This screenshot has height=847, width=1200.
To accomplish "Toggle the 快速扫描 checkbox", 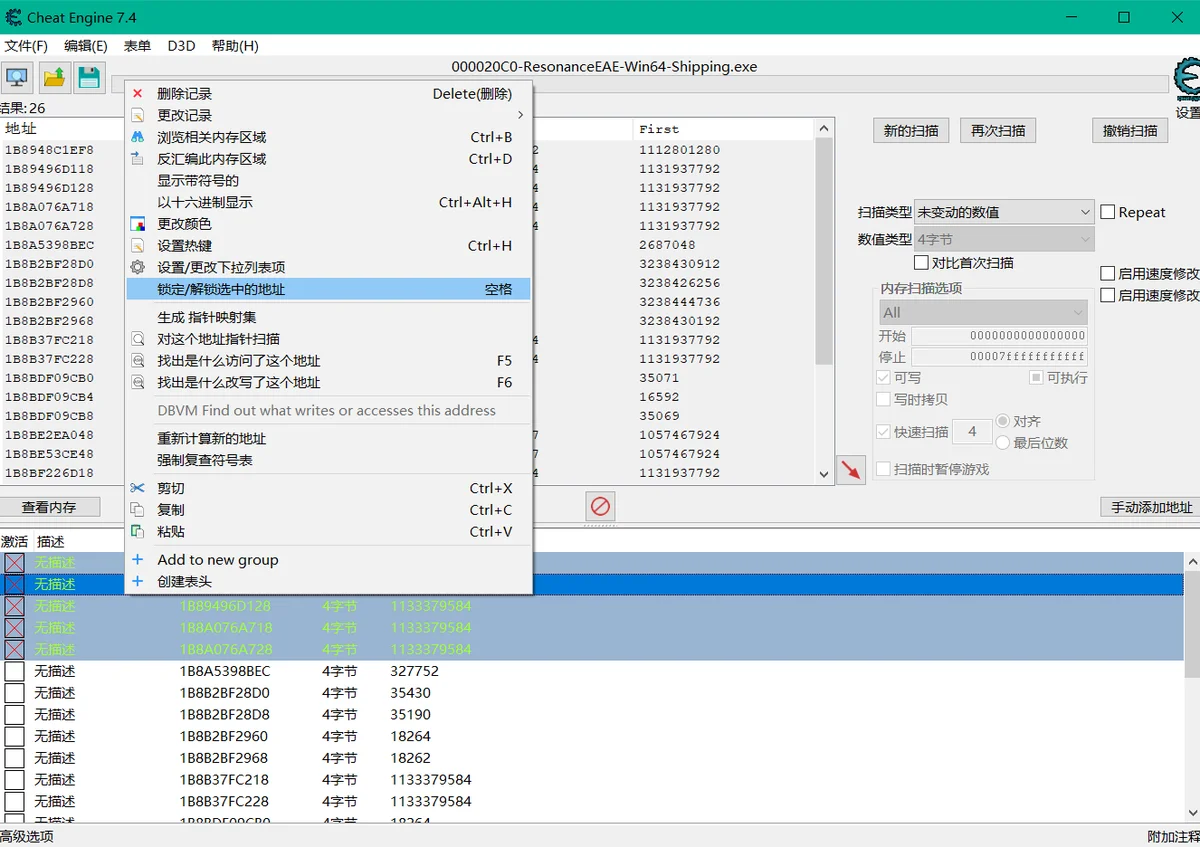I will point(883,432).
